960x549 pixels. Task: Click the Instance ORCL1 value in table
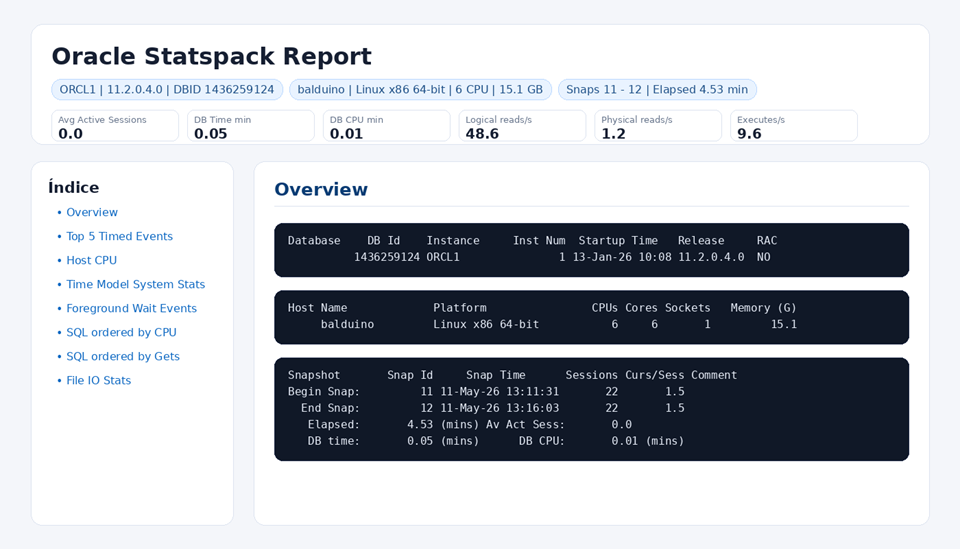[443, 257]
